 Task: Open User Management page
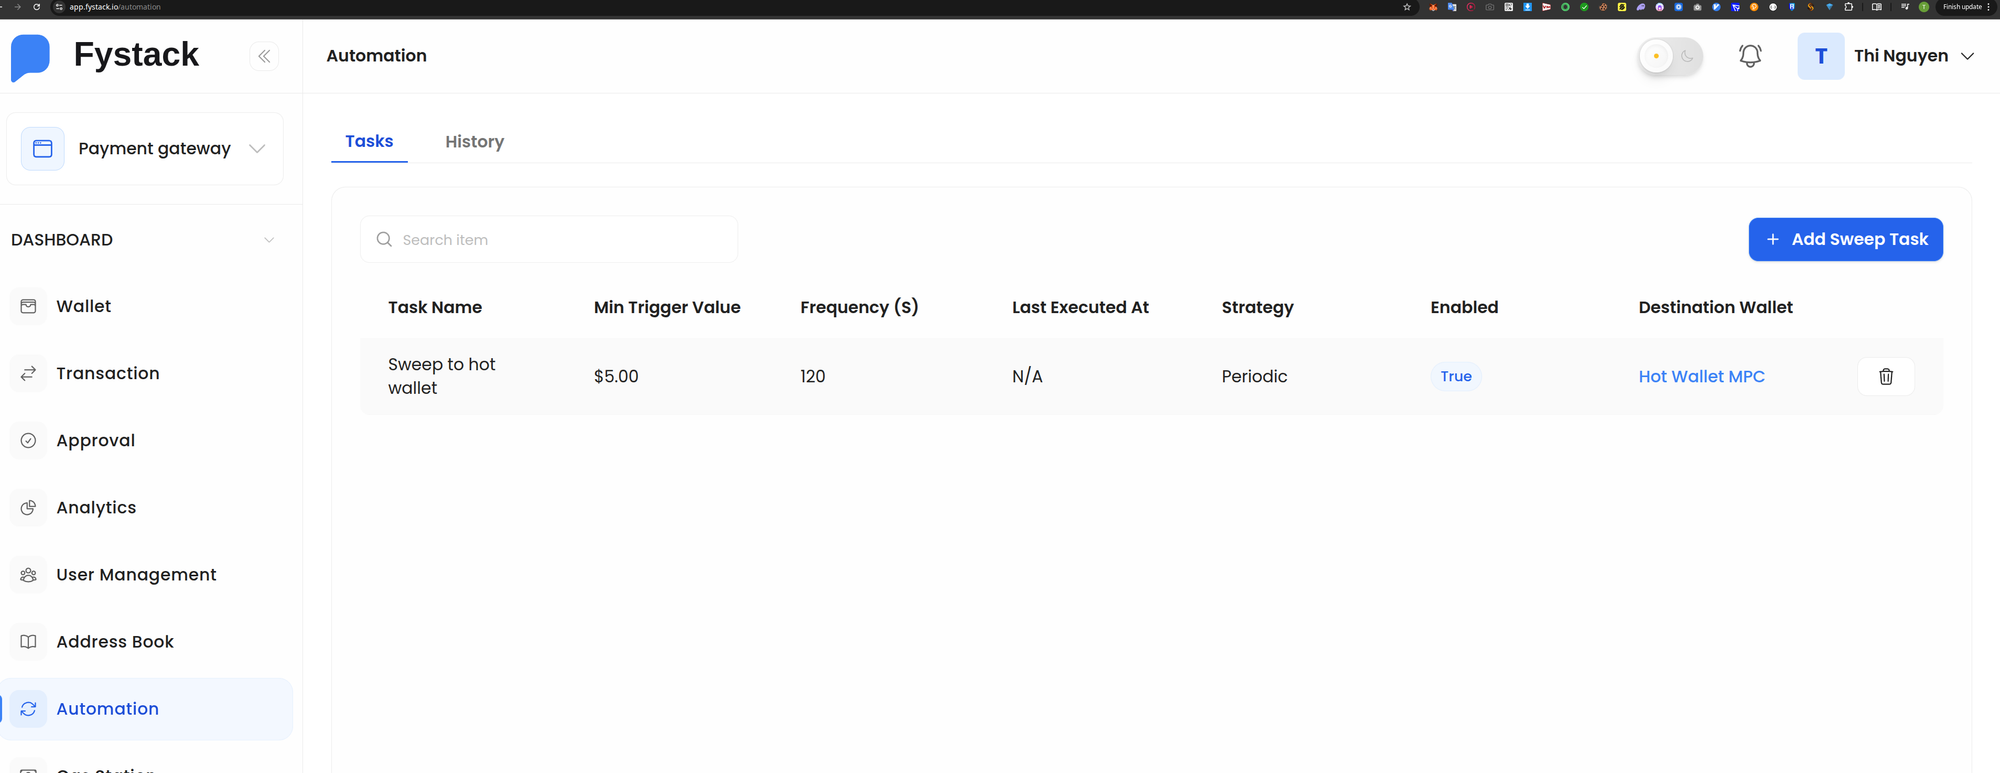[136, 574]
